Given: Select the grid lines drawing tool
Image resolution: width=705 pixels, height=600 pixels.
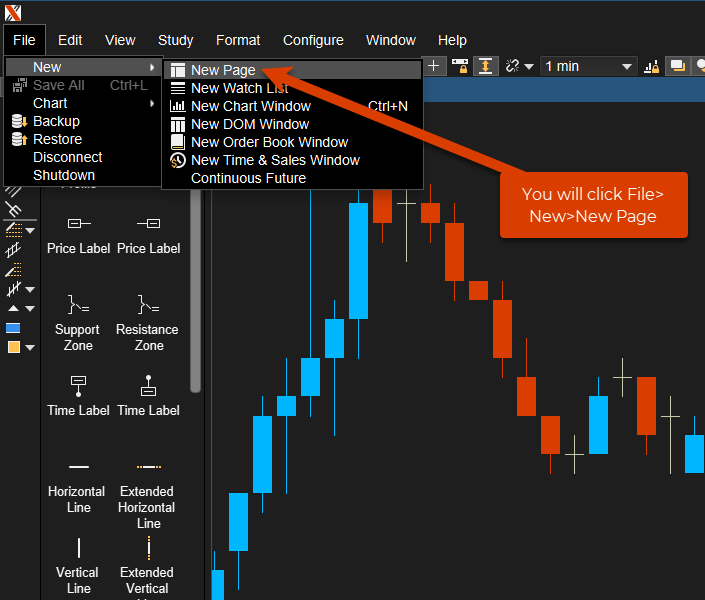Looking at the screenshot, I should tap(13, 250).
